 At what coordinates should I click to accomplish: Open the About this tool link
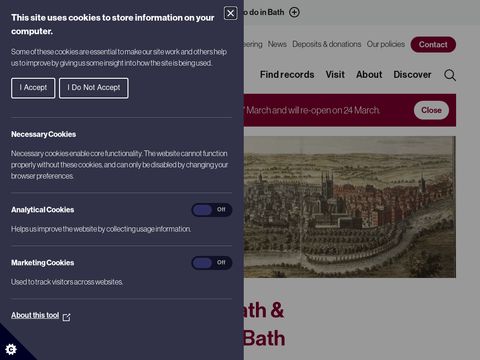coord(35,315)
